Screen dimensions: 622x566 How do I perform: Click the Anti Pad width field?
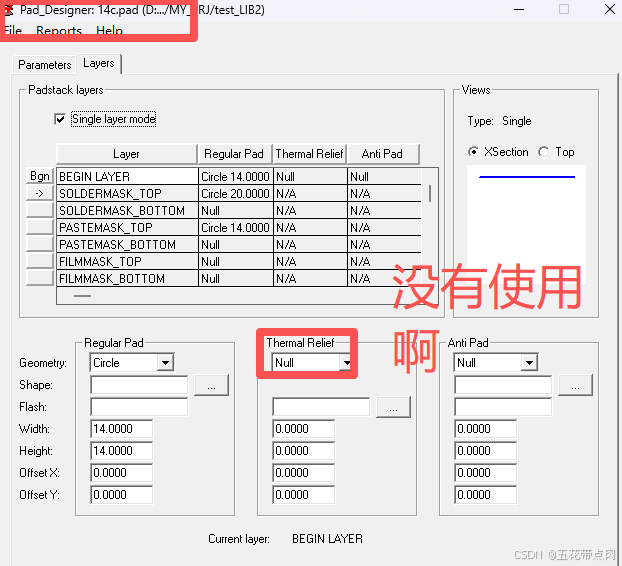tap(486, 429)
